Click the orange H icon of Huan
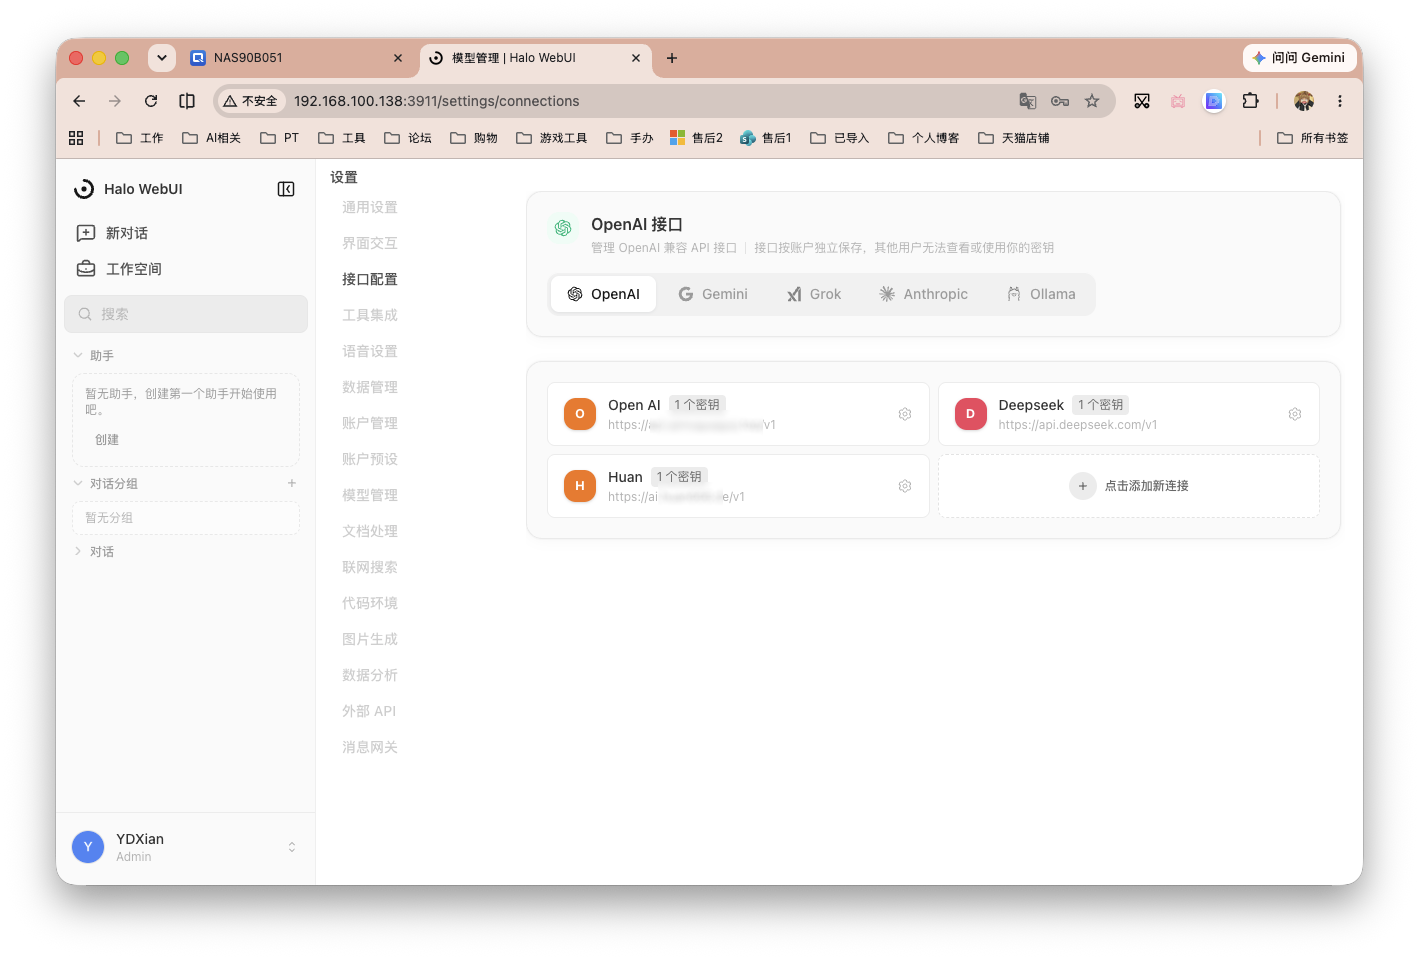Viewport: 1419px width, 959px height. pos(580,486)
